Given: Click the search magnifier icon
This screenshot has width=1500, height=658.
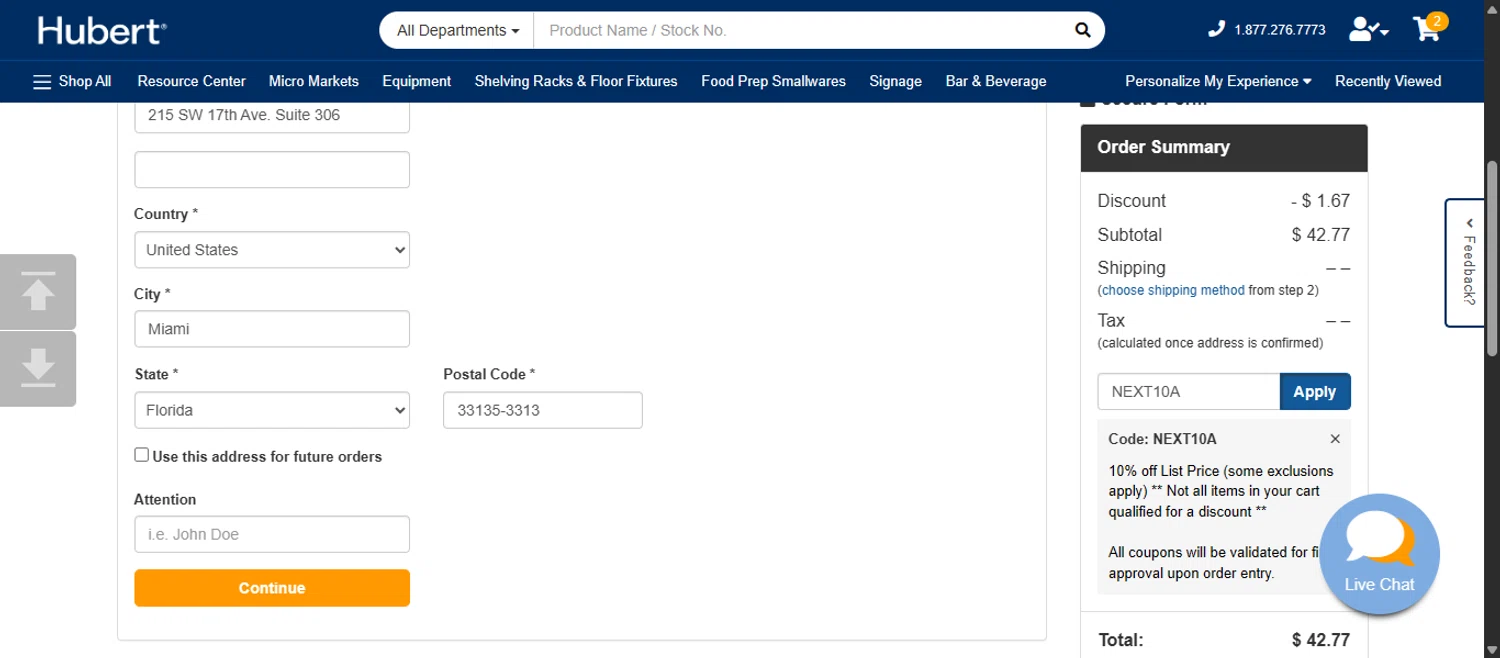Looking at the screenshot, I should [1083, 30].
